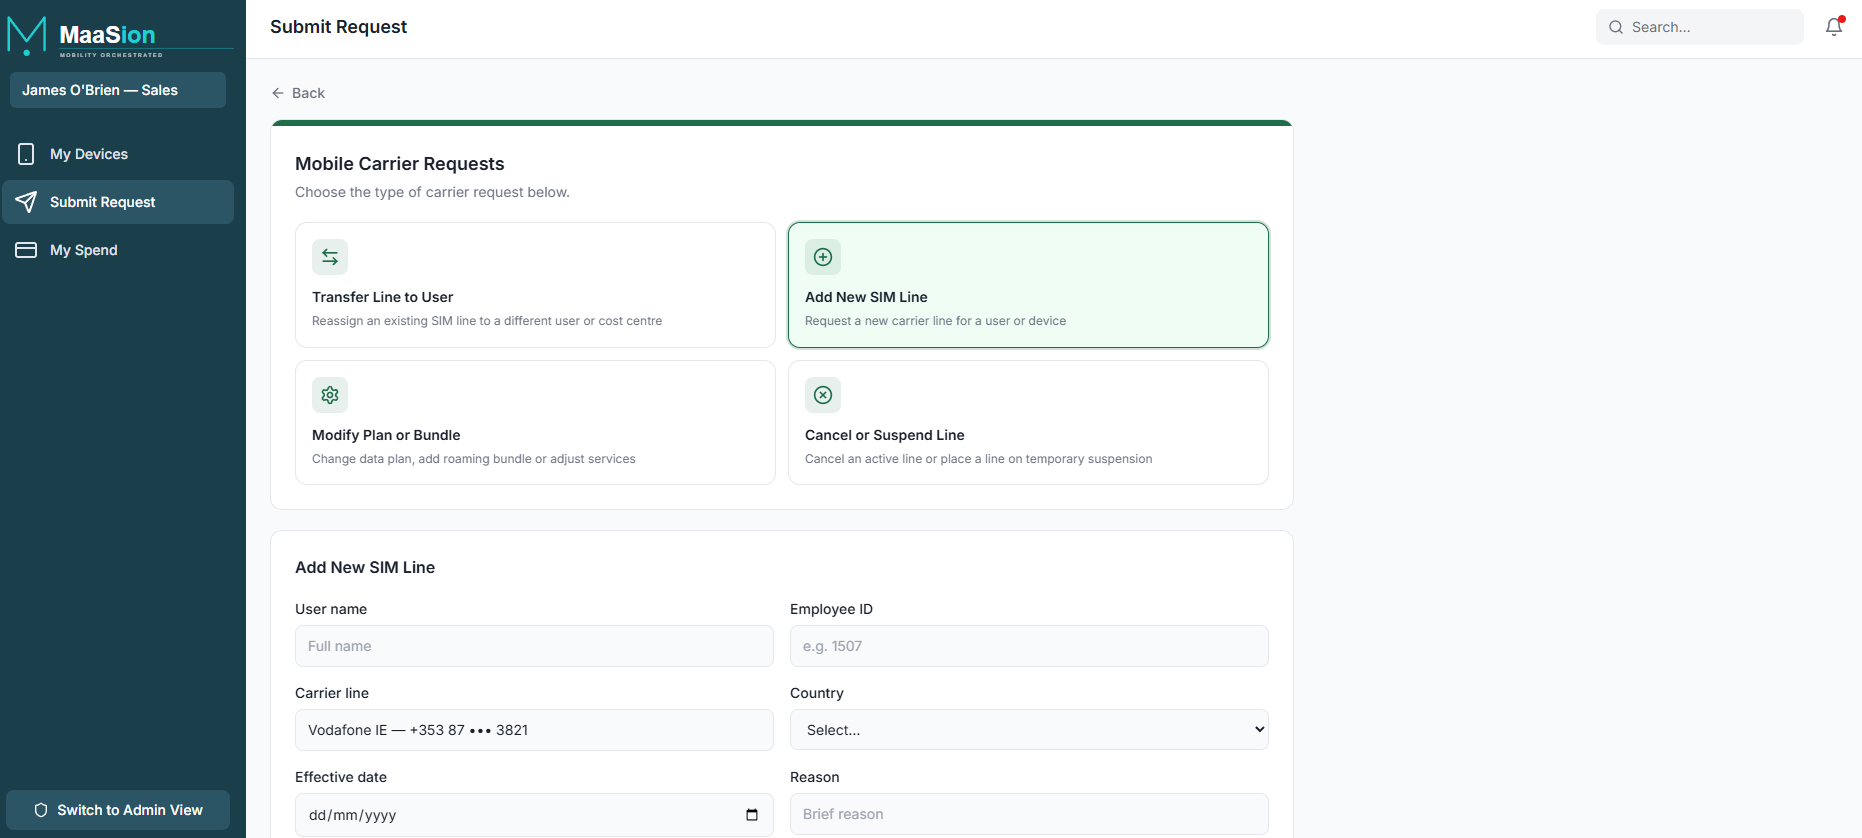Click the shield icon in Switch to Admin View
The height and width of the screenshot is (838, 1862).
[x=41, y=810]
